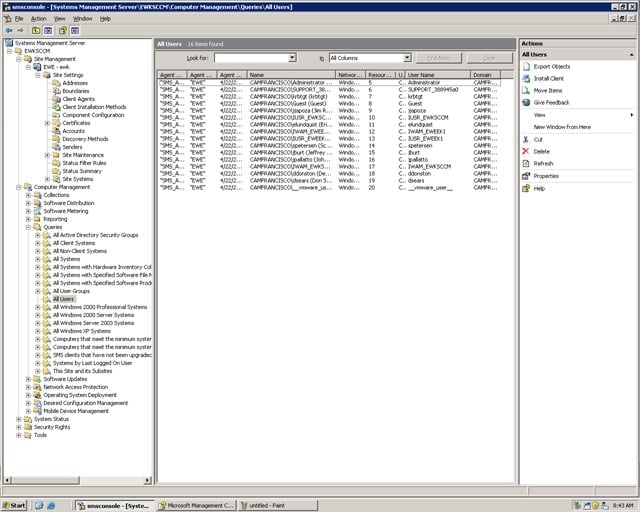
Task: Collapse the Queries node
Action: tap(28, 227)
